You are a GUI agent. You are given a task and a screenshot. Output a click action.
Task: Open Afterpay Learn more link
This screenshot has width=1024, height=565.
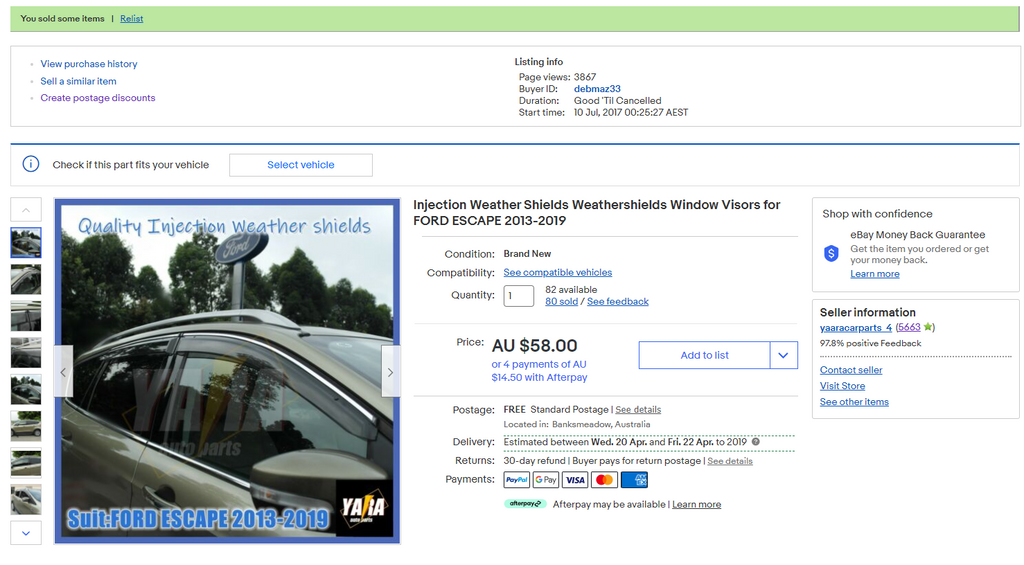coord(697,504)
